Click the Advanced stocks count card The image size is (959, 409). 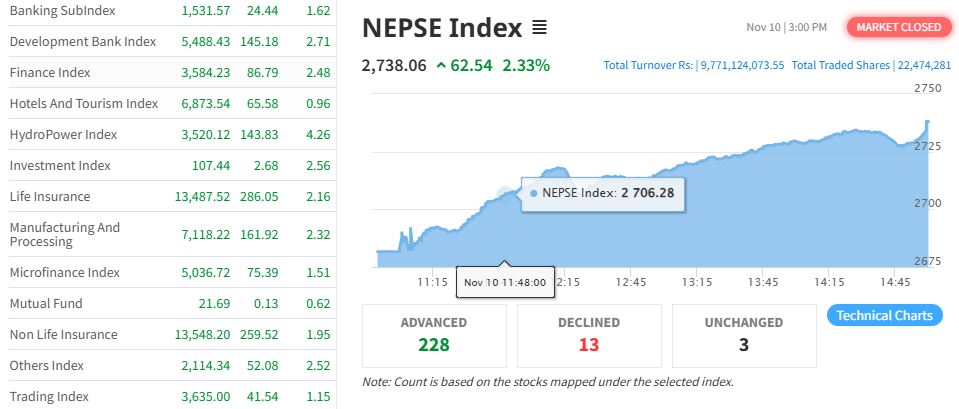[x=434, y=335]
